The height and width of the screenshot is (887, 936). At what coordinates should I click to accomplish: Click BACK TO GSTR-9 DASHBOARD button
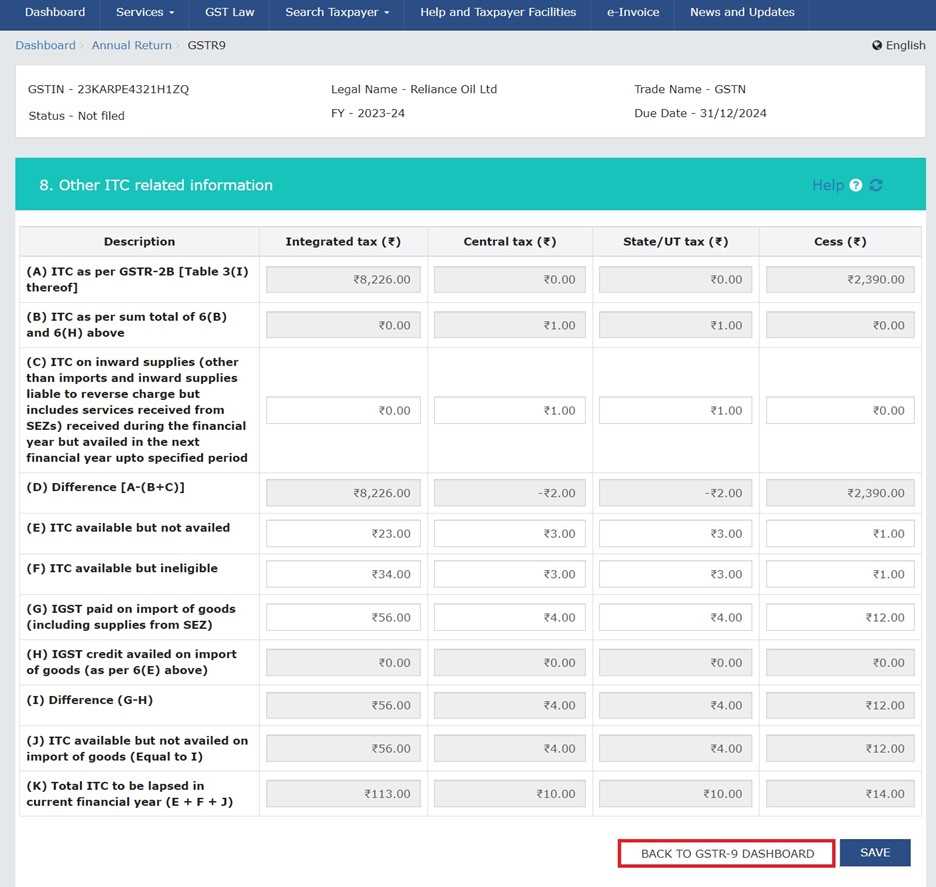pos(726,854)
